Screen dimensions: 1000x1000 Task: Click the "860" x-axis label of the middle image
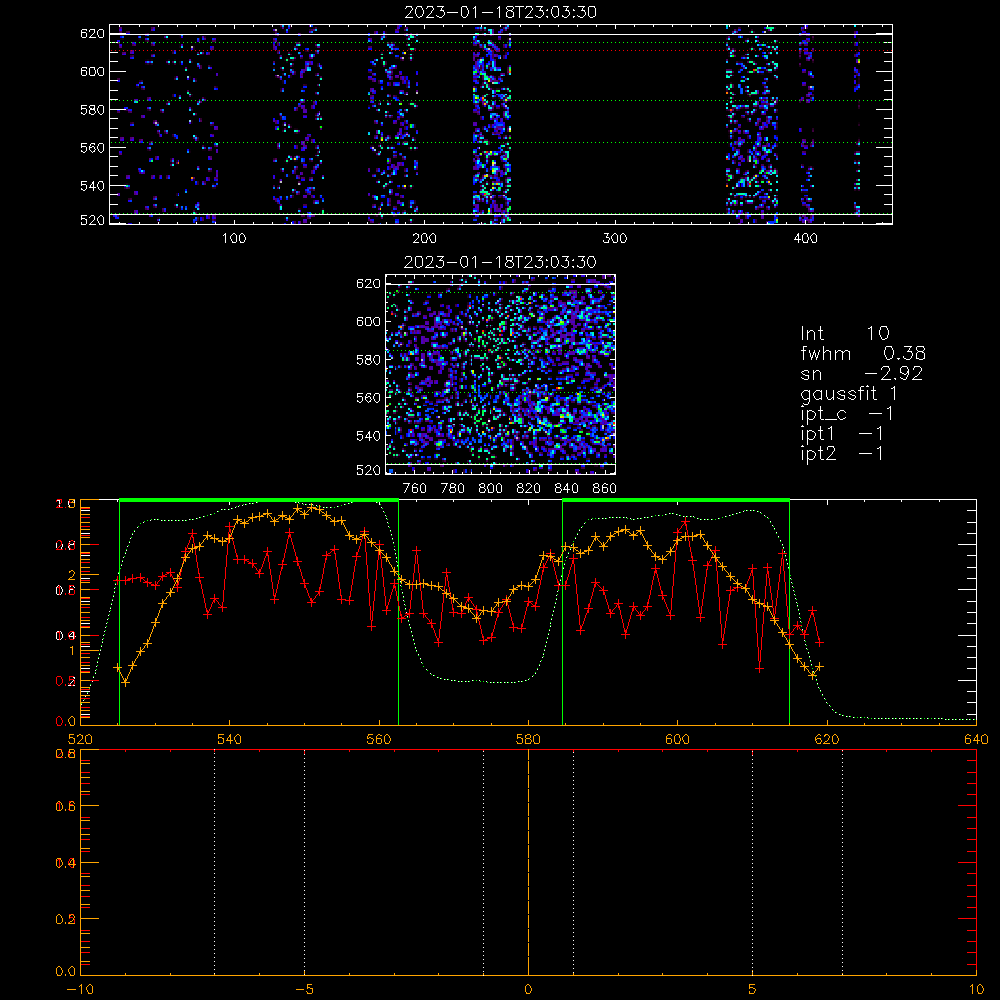pyautogui.click(x=605, y=489)
